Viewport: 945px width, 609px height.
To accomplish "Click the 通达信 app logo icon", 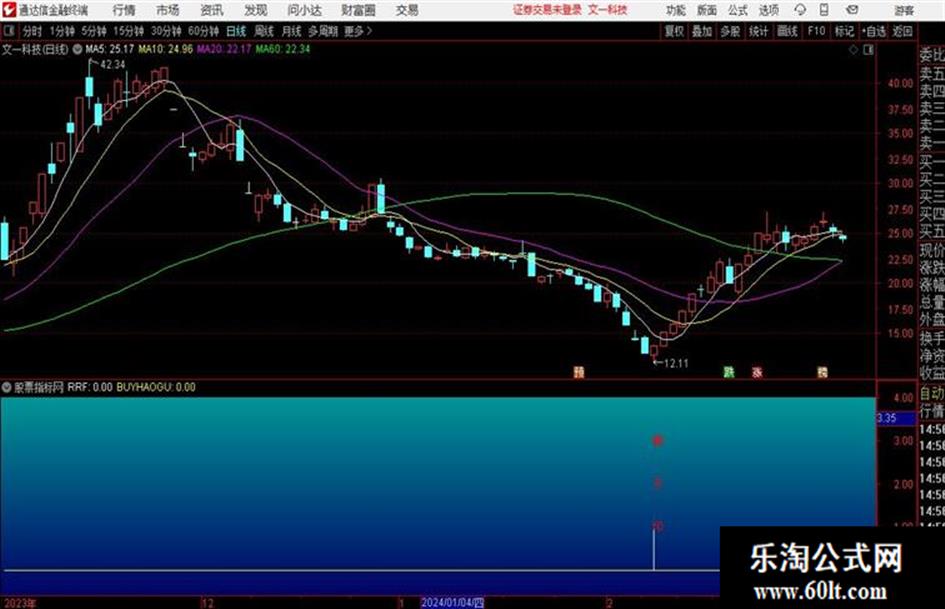I will click(8, 9).
